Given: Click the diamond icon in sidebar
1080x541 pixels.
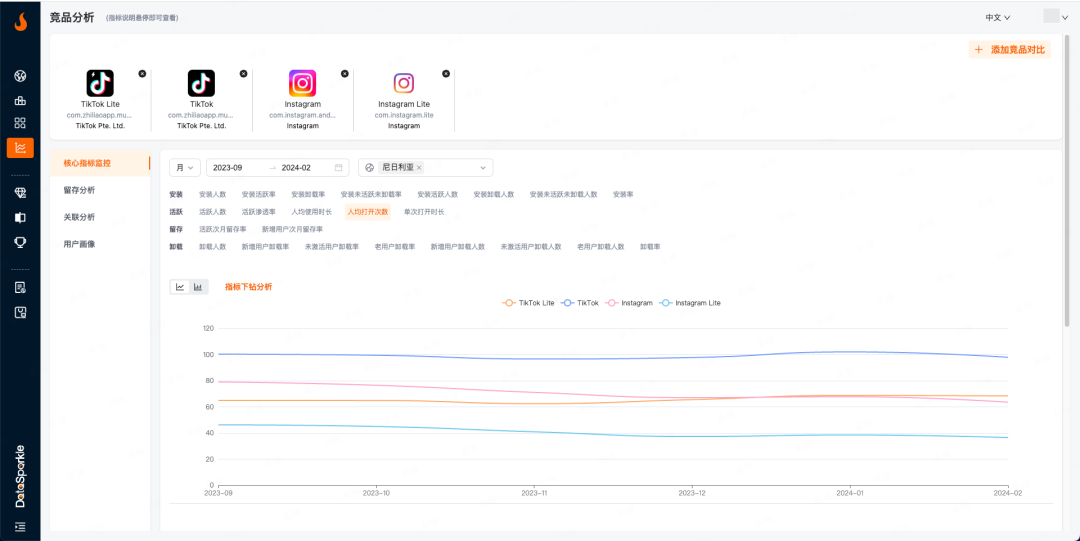Looking at the screenshot, I should click(20, 193).
